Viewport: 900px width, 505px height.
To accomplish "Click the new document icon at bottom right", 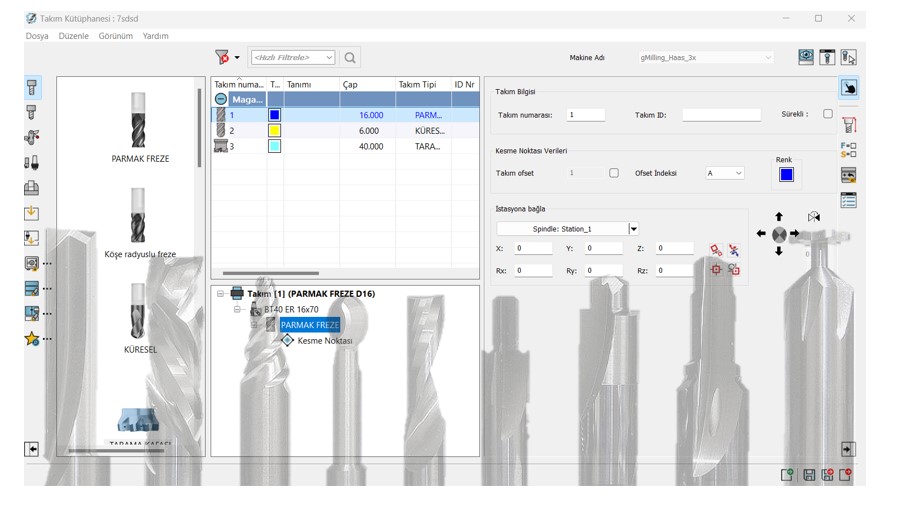I will pos(787,474).
